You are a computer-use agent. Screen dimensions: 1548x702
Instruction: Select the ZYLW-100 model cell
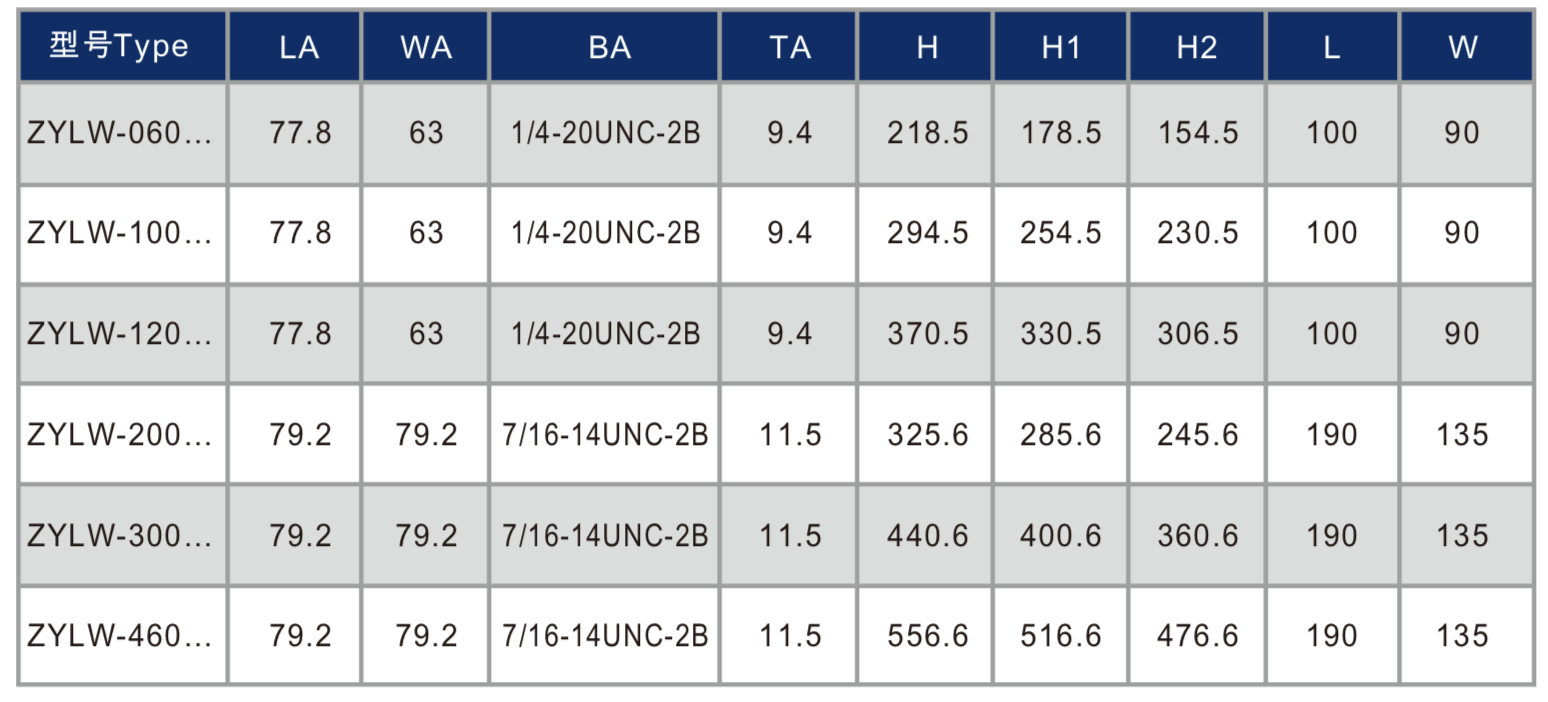click(120, 233)
